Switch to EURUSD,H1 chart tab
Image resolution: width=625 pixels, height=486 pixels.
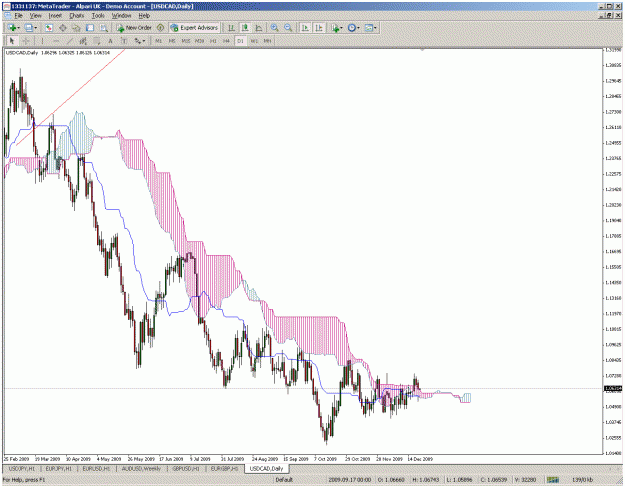(x=96, y=468)
